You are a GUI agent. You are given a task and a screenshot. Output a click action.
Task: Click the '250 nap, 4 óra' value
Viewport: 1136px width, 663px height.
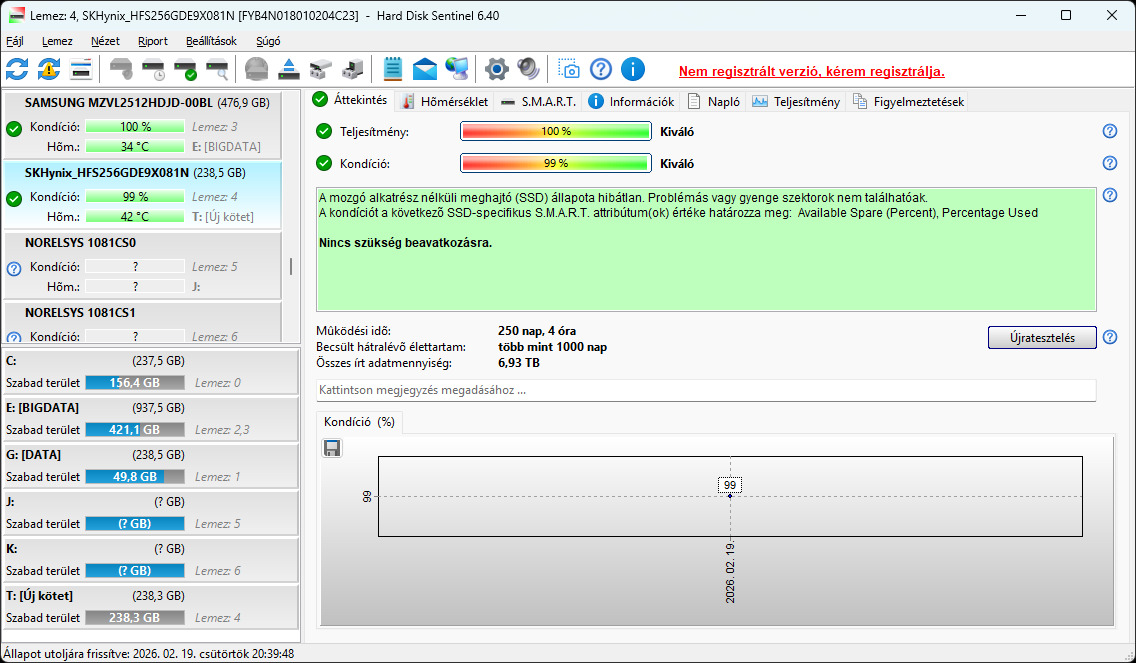(537, 331)
